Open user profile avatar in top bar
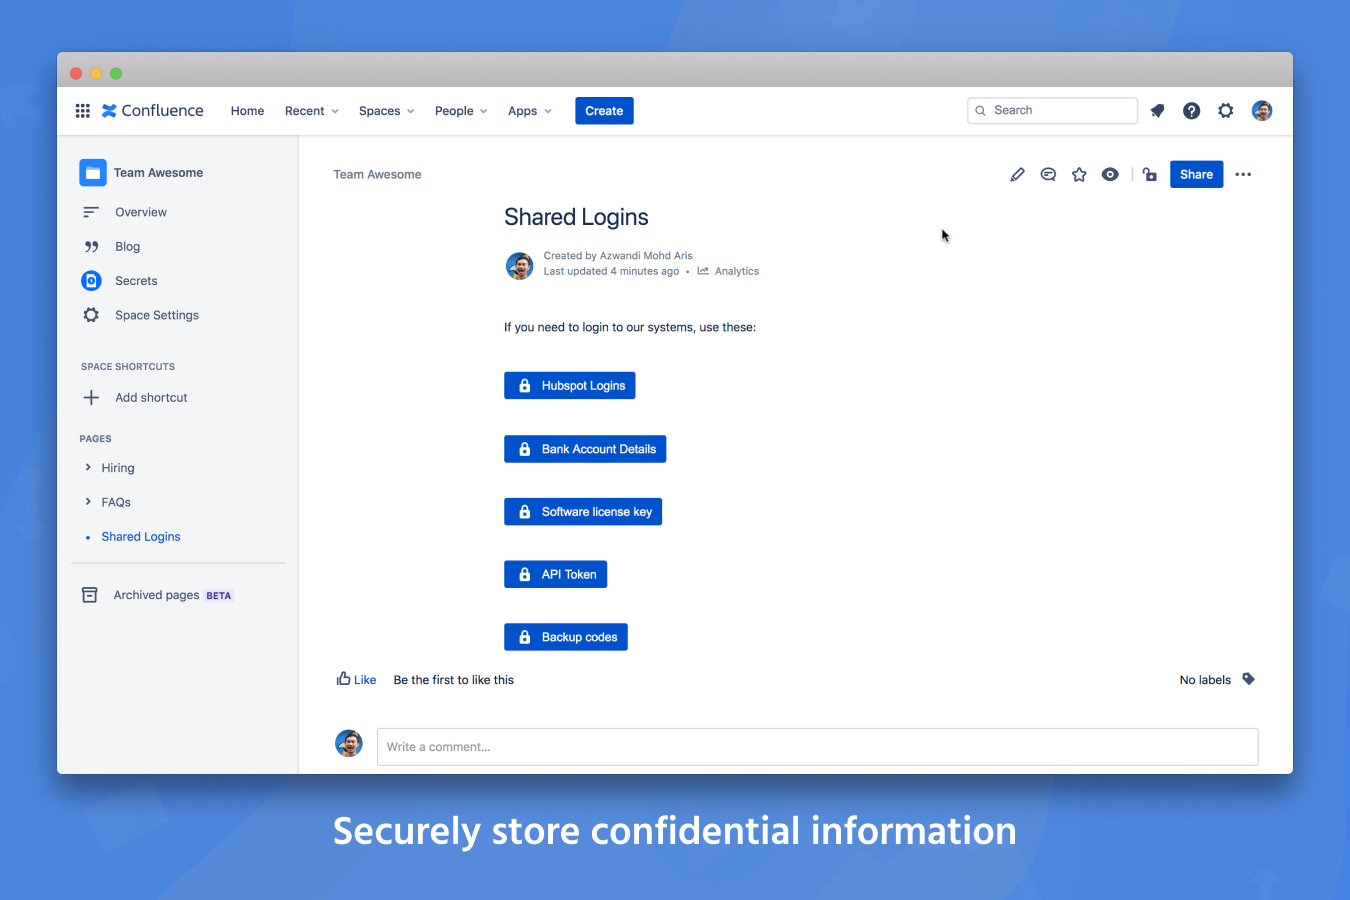The width and height of the screenshot is (1350, 900). click(1262, 111)
